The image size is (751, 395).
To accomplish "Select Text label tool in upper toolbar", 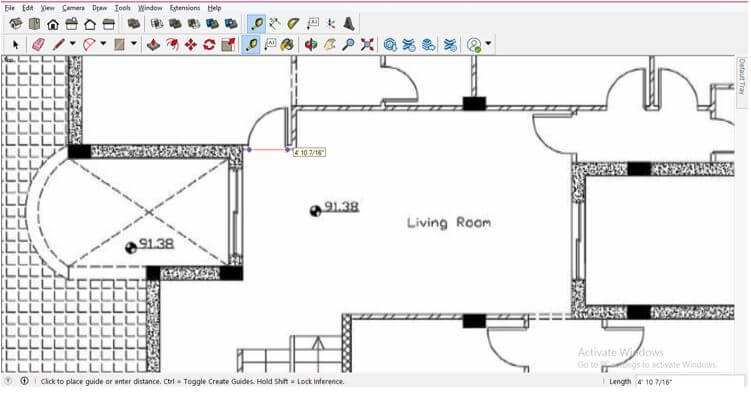I will (x=312, y=23).
